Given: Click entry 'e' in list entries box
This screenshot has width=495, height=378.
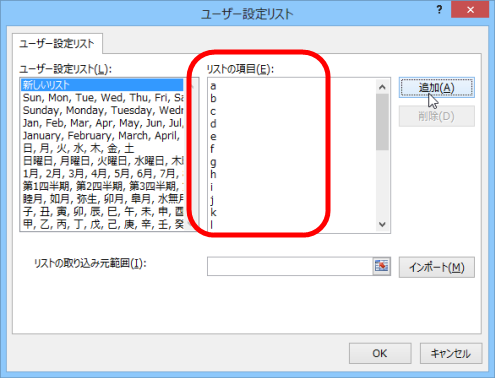Looking at the screenshot, I should [213, 137].
